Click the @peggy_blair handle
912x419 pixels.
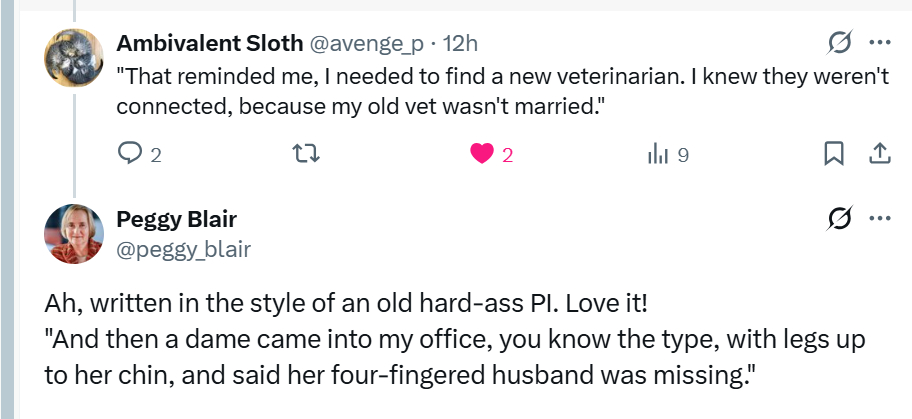(x=184, y=249)
